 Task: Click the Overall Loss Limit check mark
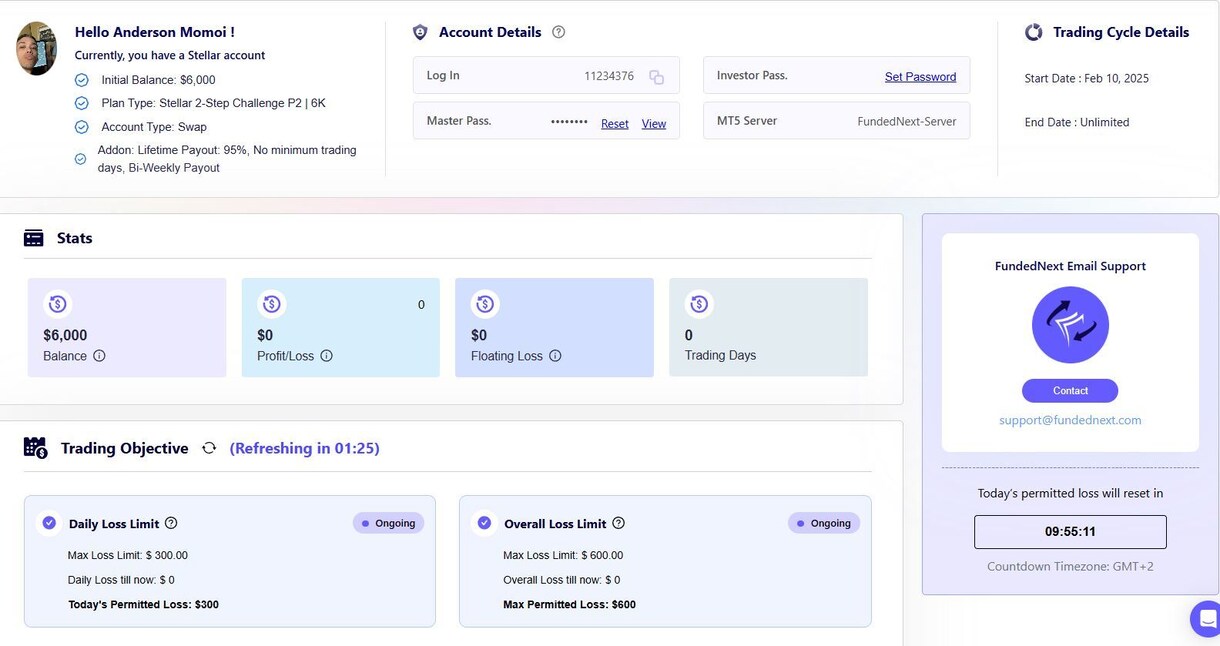484,523
